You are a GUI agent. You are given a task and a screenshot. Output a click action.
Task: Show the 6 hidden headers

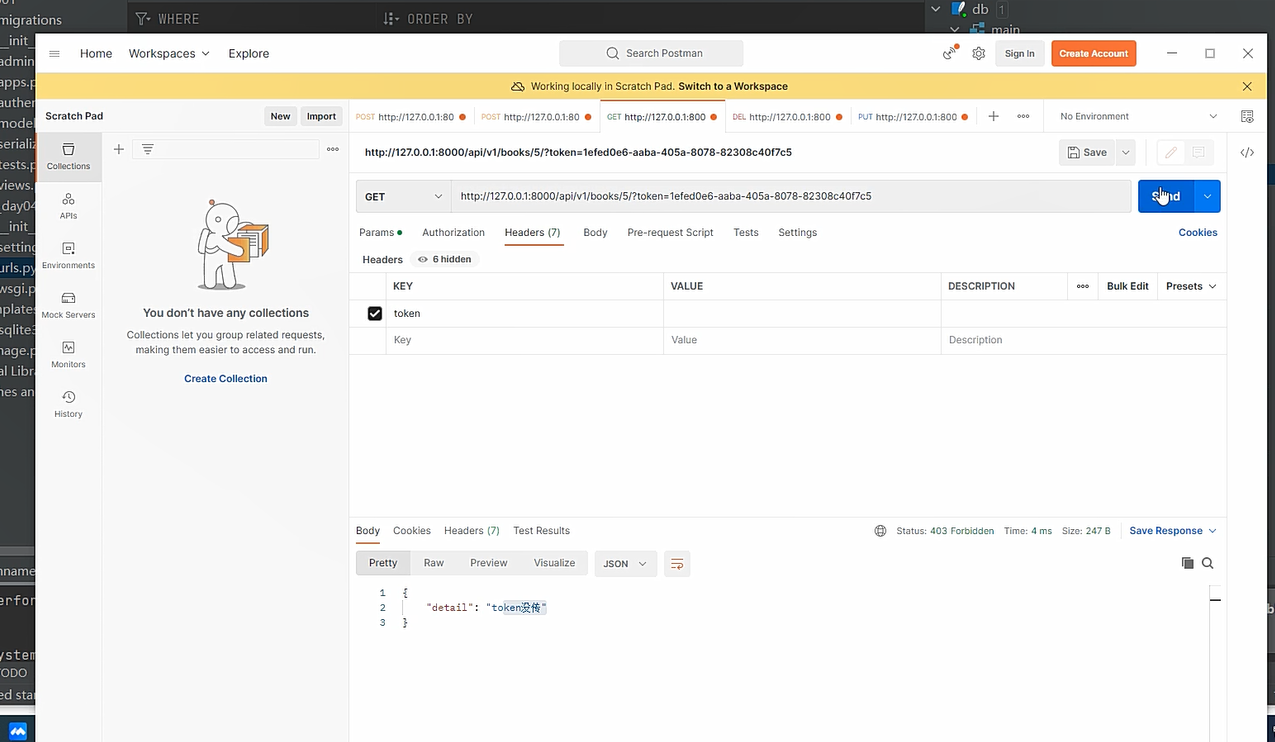(445, 259)
